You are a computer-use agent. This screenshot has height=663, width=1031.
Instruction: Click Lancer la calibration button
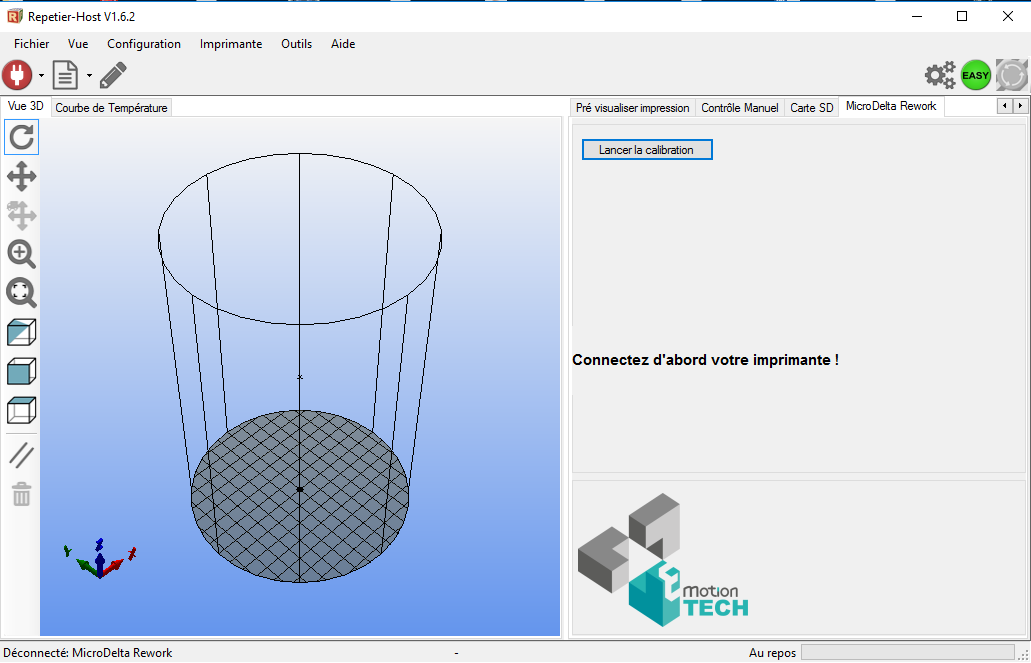pyautogui.click(x=647, y=150)
